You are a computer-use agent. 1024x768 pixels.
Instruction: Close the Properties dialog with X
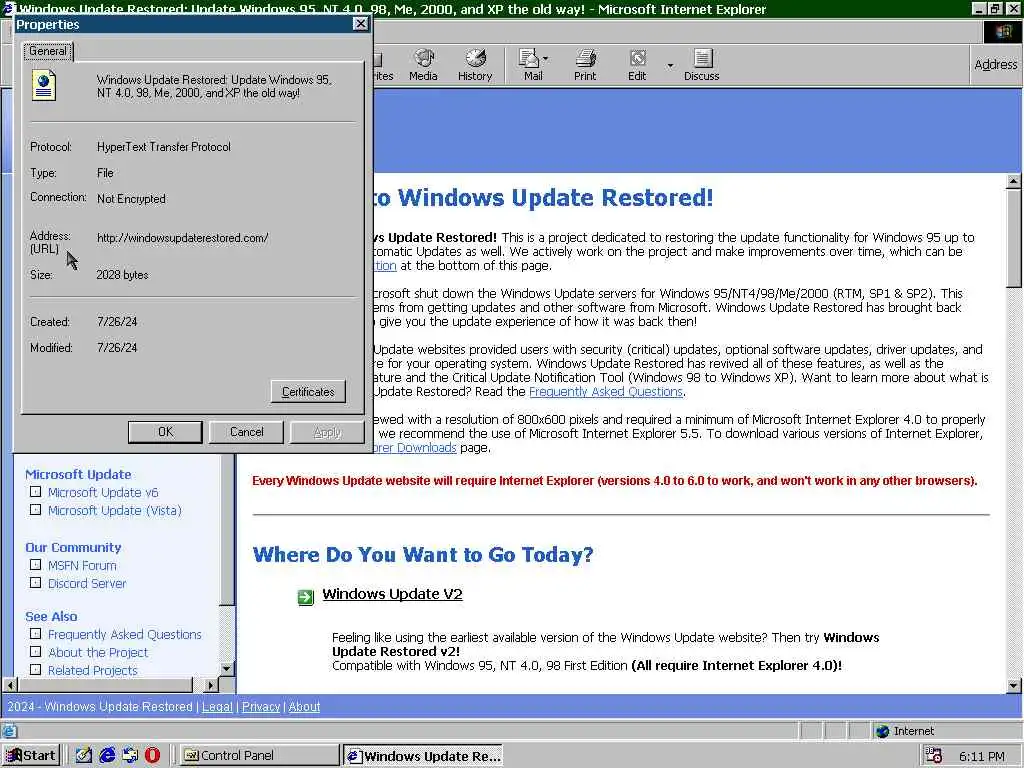click(x=360, y=24)
